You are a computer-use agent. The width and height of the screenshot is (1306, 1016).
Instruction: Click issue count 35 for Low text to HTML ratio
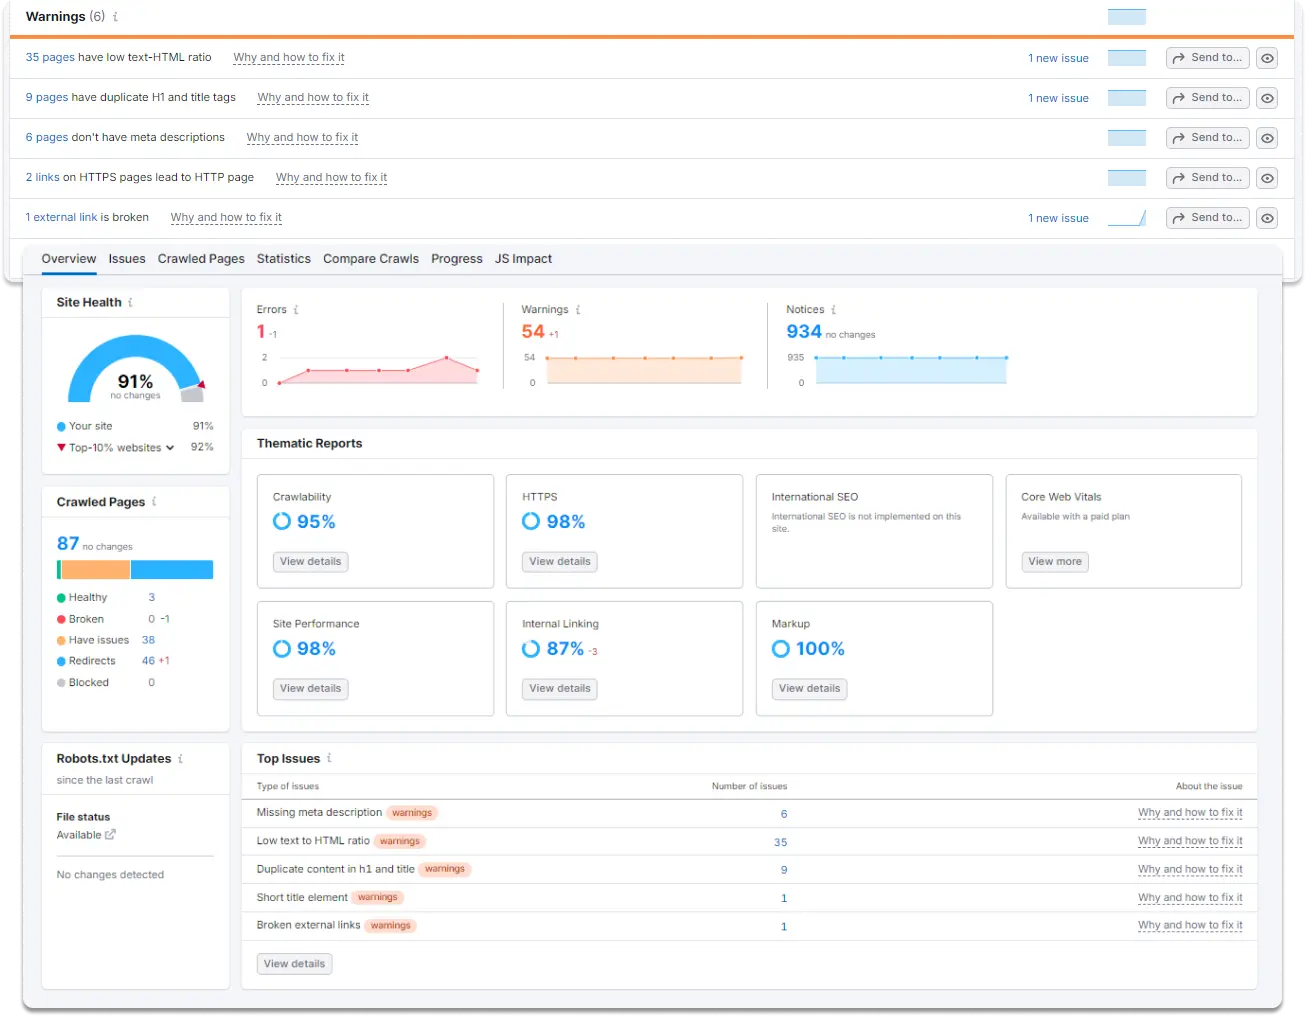[x=781, y=842]
